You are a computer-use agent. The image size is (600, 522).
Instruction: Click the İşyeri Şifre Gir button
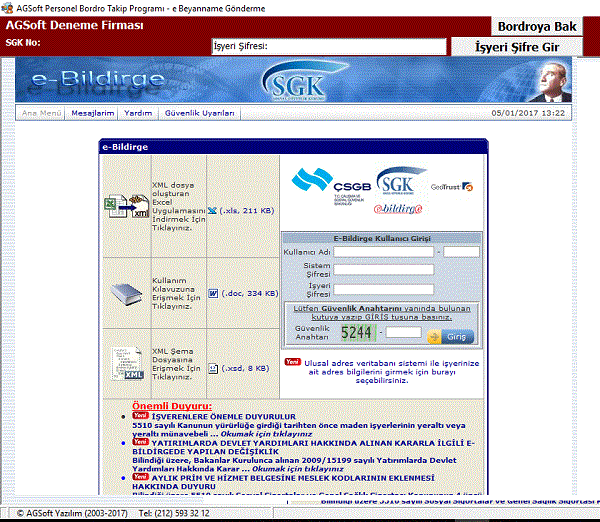click(x=517, y=47)
